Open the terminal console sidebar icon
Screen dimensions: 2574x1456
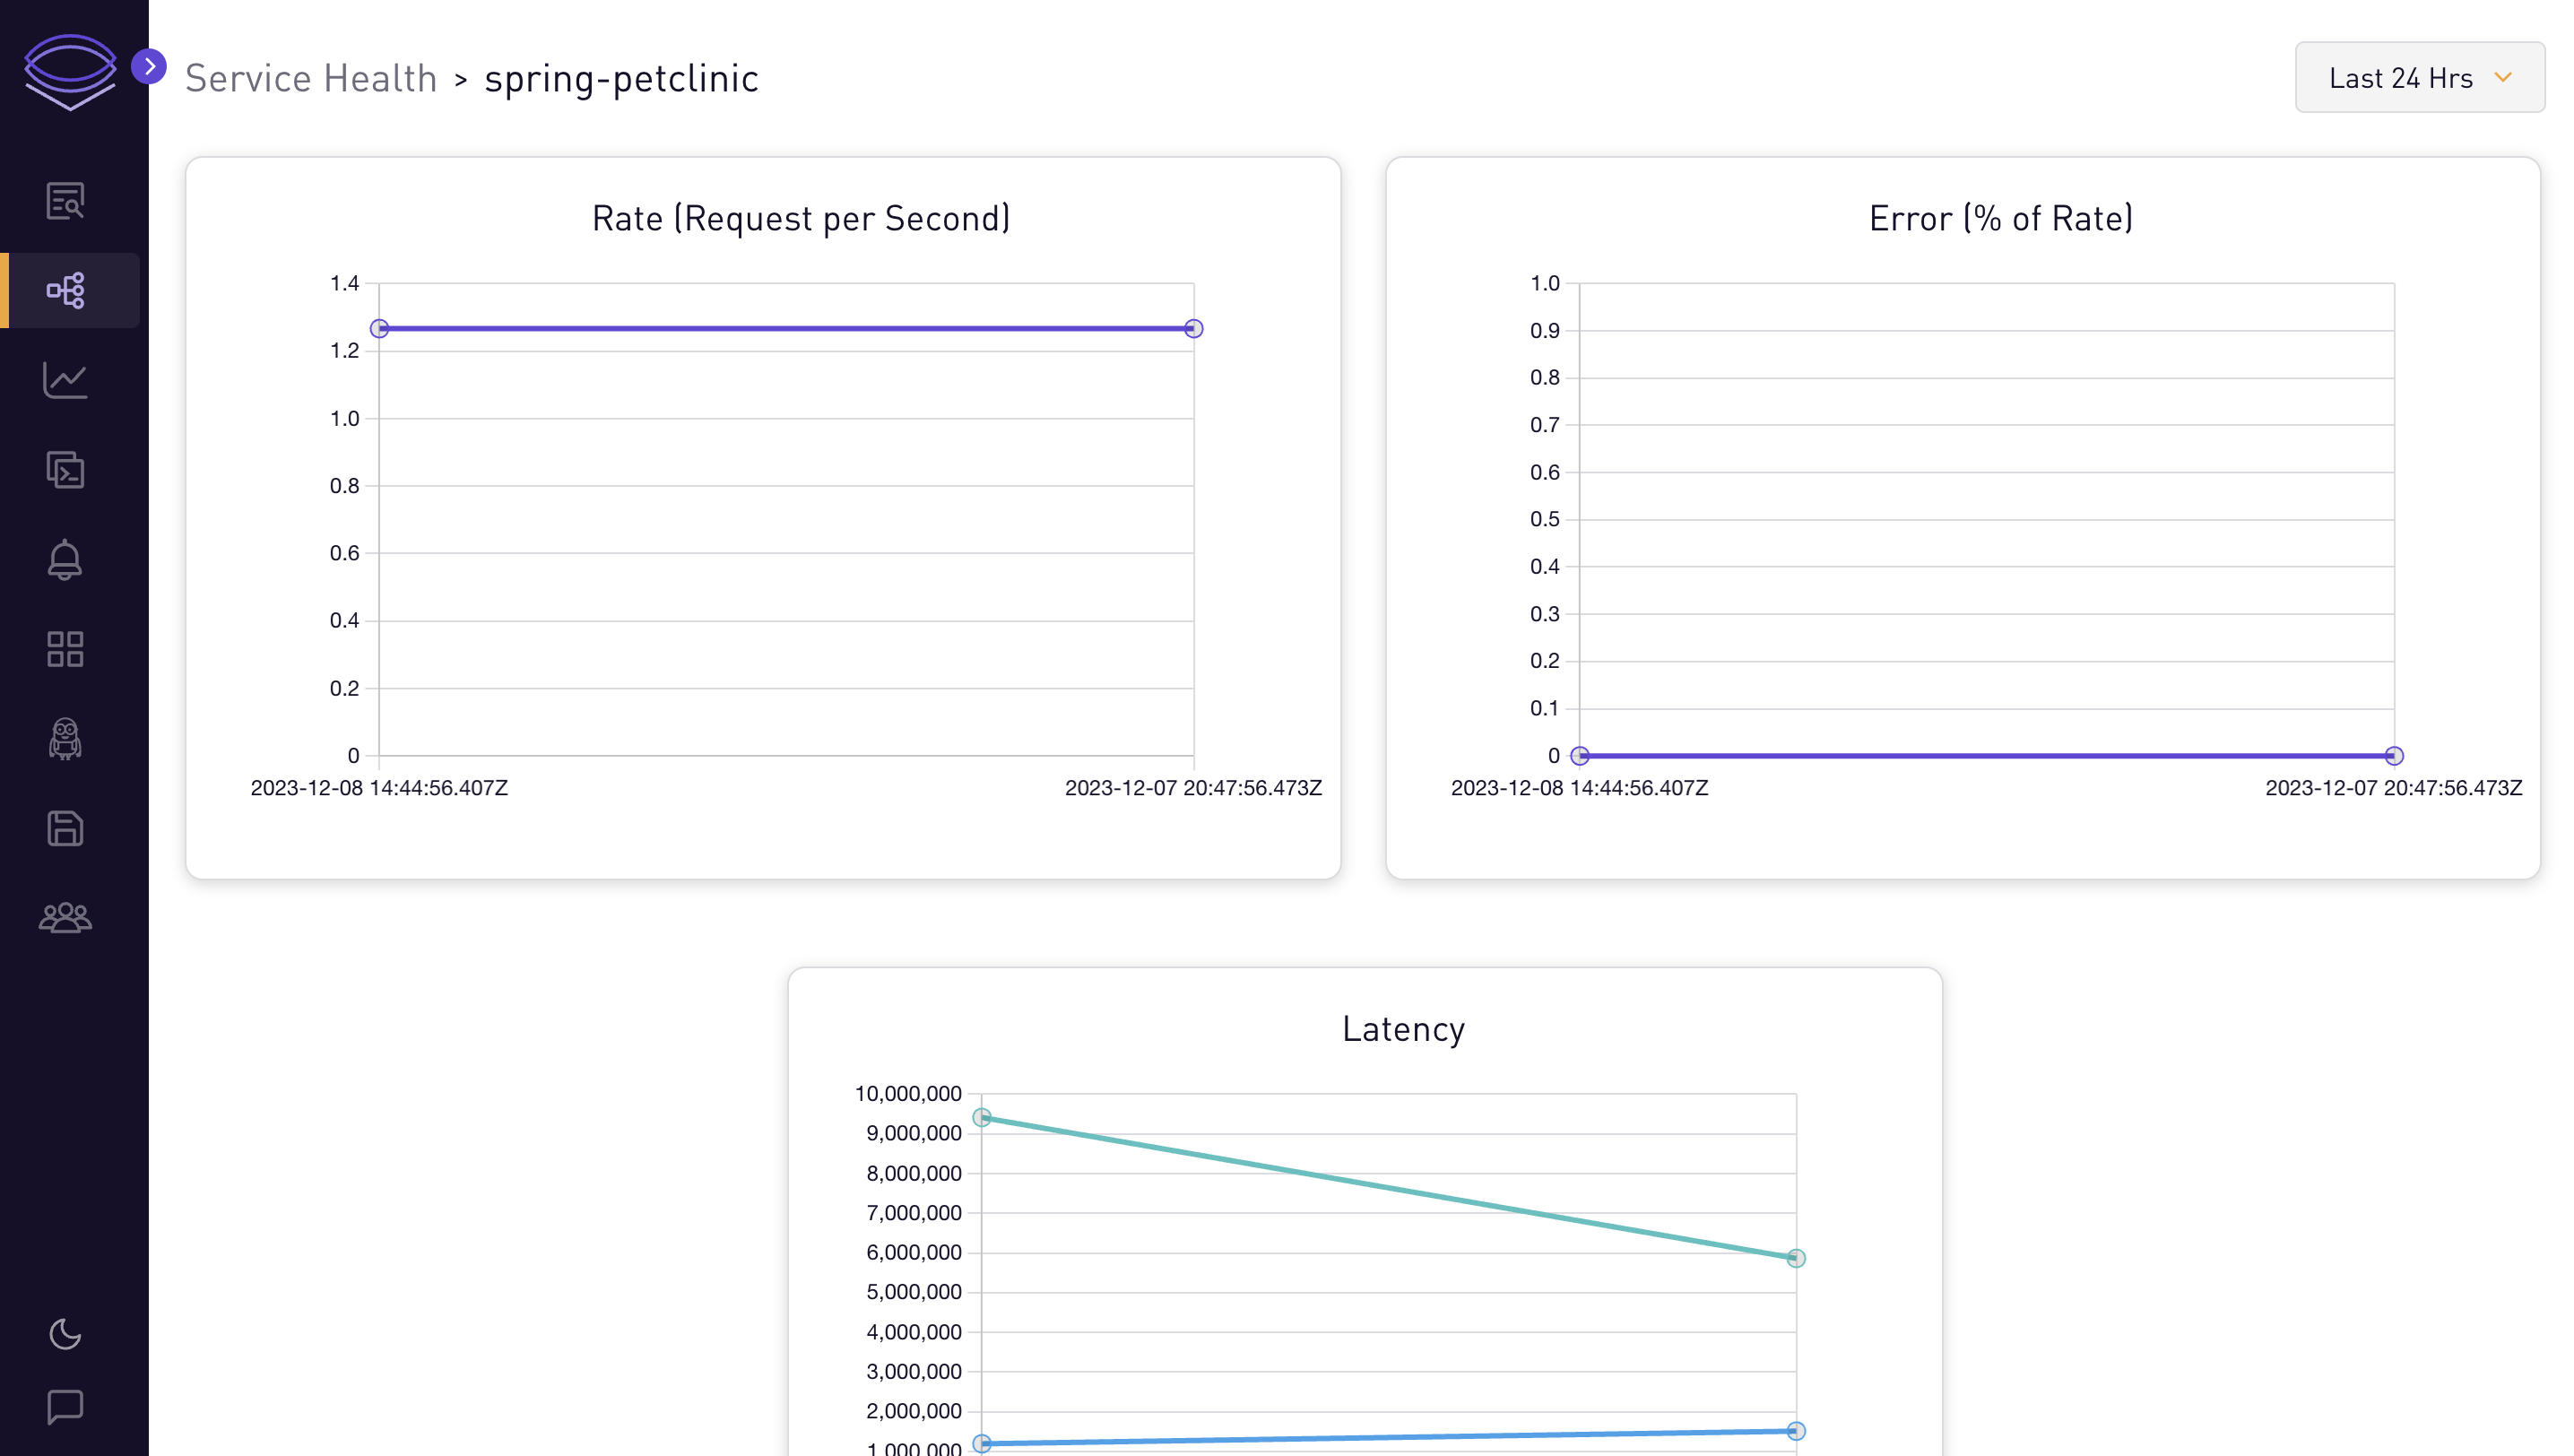pos(65,470)
